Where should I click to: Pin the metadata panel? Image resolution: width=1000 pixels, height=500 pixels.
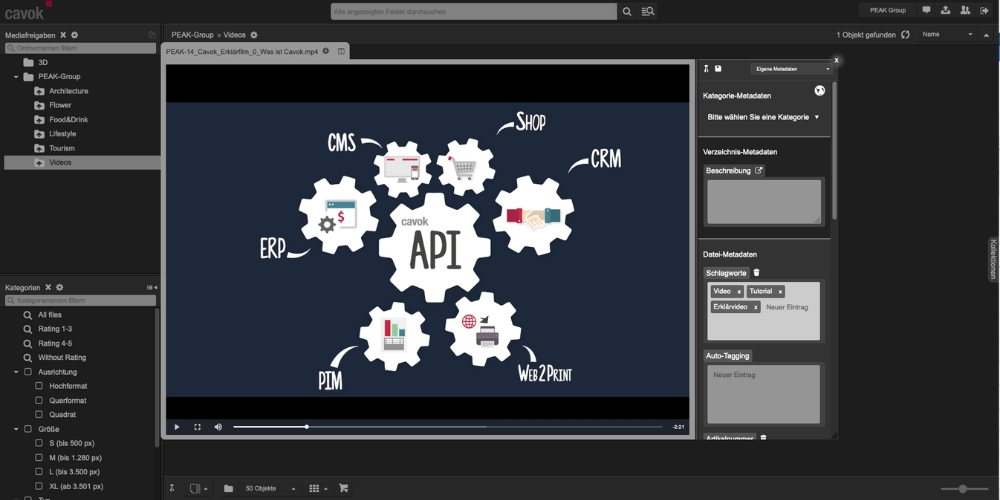coord(706,68)
